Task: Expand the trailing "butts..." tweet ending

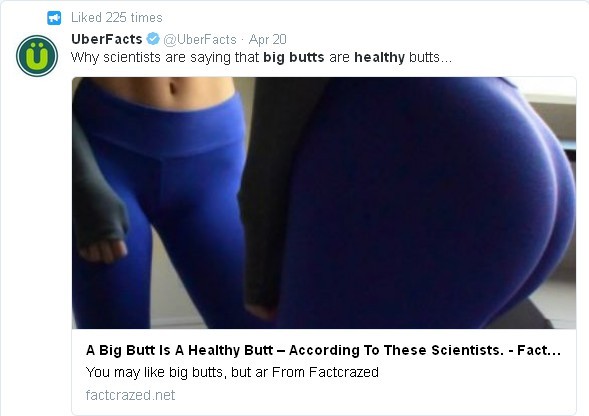Action: pos(430,57)
